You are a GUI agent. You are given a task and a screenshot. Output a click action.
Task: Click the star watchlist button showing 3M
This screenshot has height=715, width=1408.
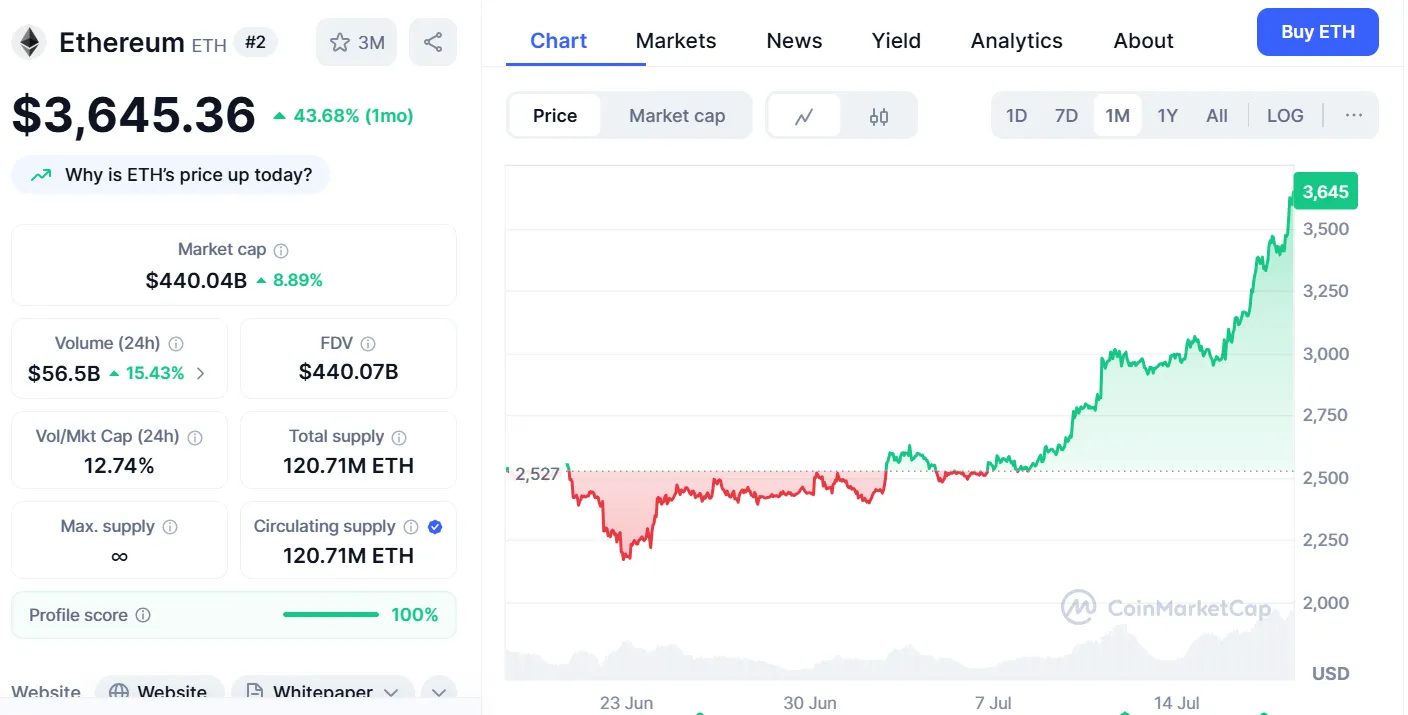(x=357, y=42)
